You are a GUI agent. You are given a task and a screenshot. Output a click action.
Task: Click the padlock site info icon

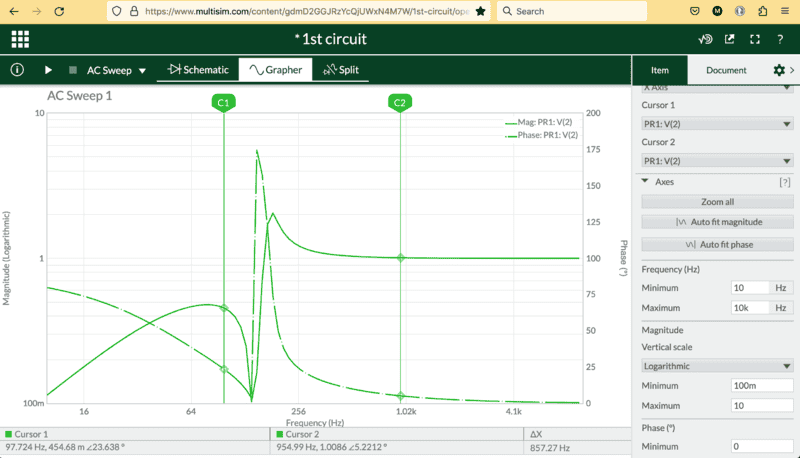point(134,11)
